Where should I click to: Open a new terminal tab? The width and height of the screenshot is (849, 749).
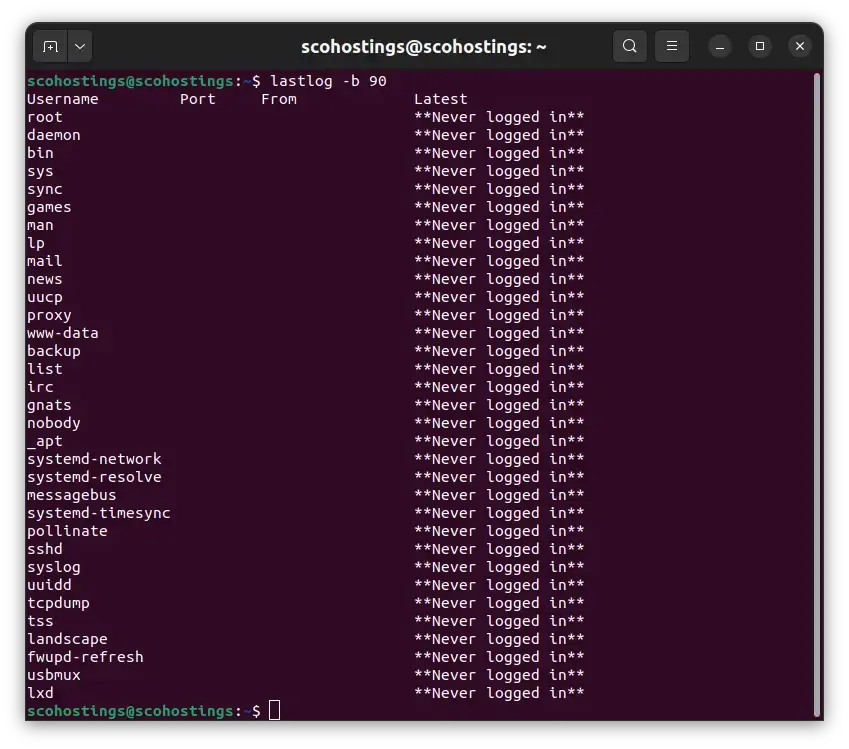[50, 47]
